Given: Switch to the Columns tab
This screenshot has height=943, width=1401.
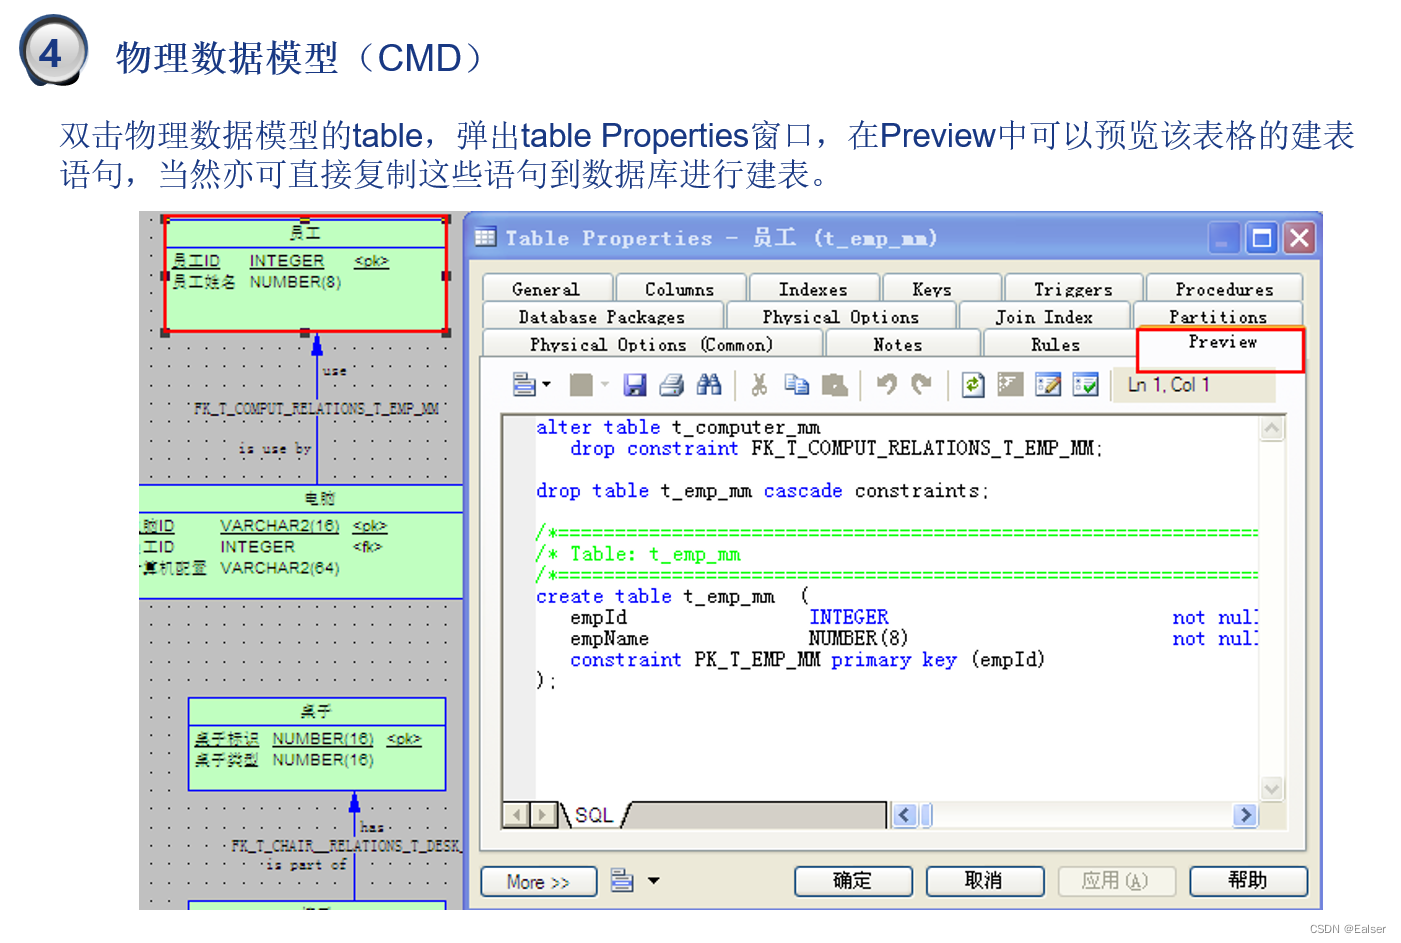Looking at the screenshot, I should pos(680,289).
